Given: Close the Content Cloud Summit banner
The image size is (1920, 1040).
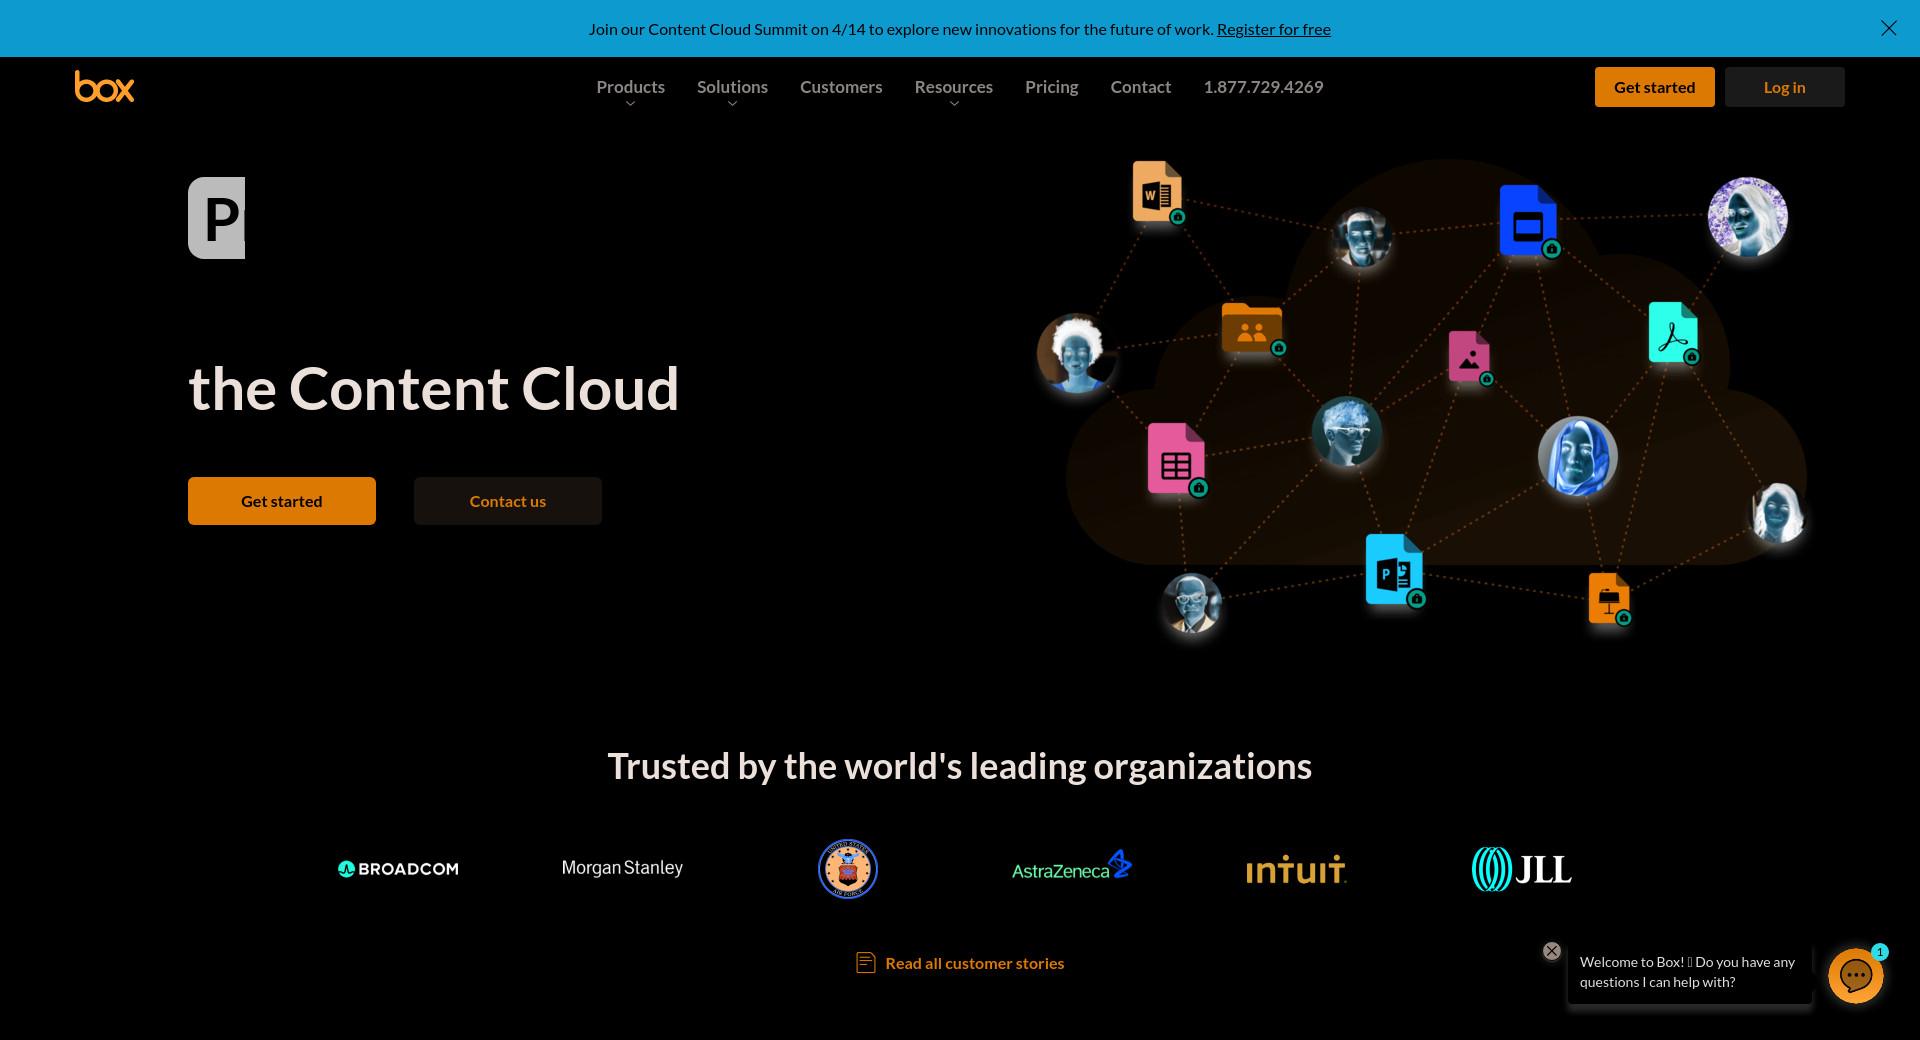Looking at the screenshot, I should click(1889, 28).
